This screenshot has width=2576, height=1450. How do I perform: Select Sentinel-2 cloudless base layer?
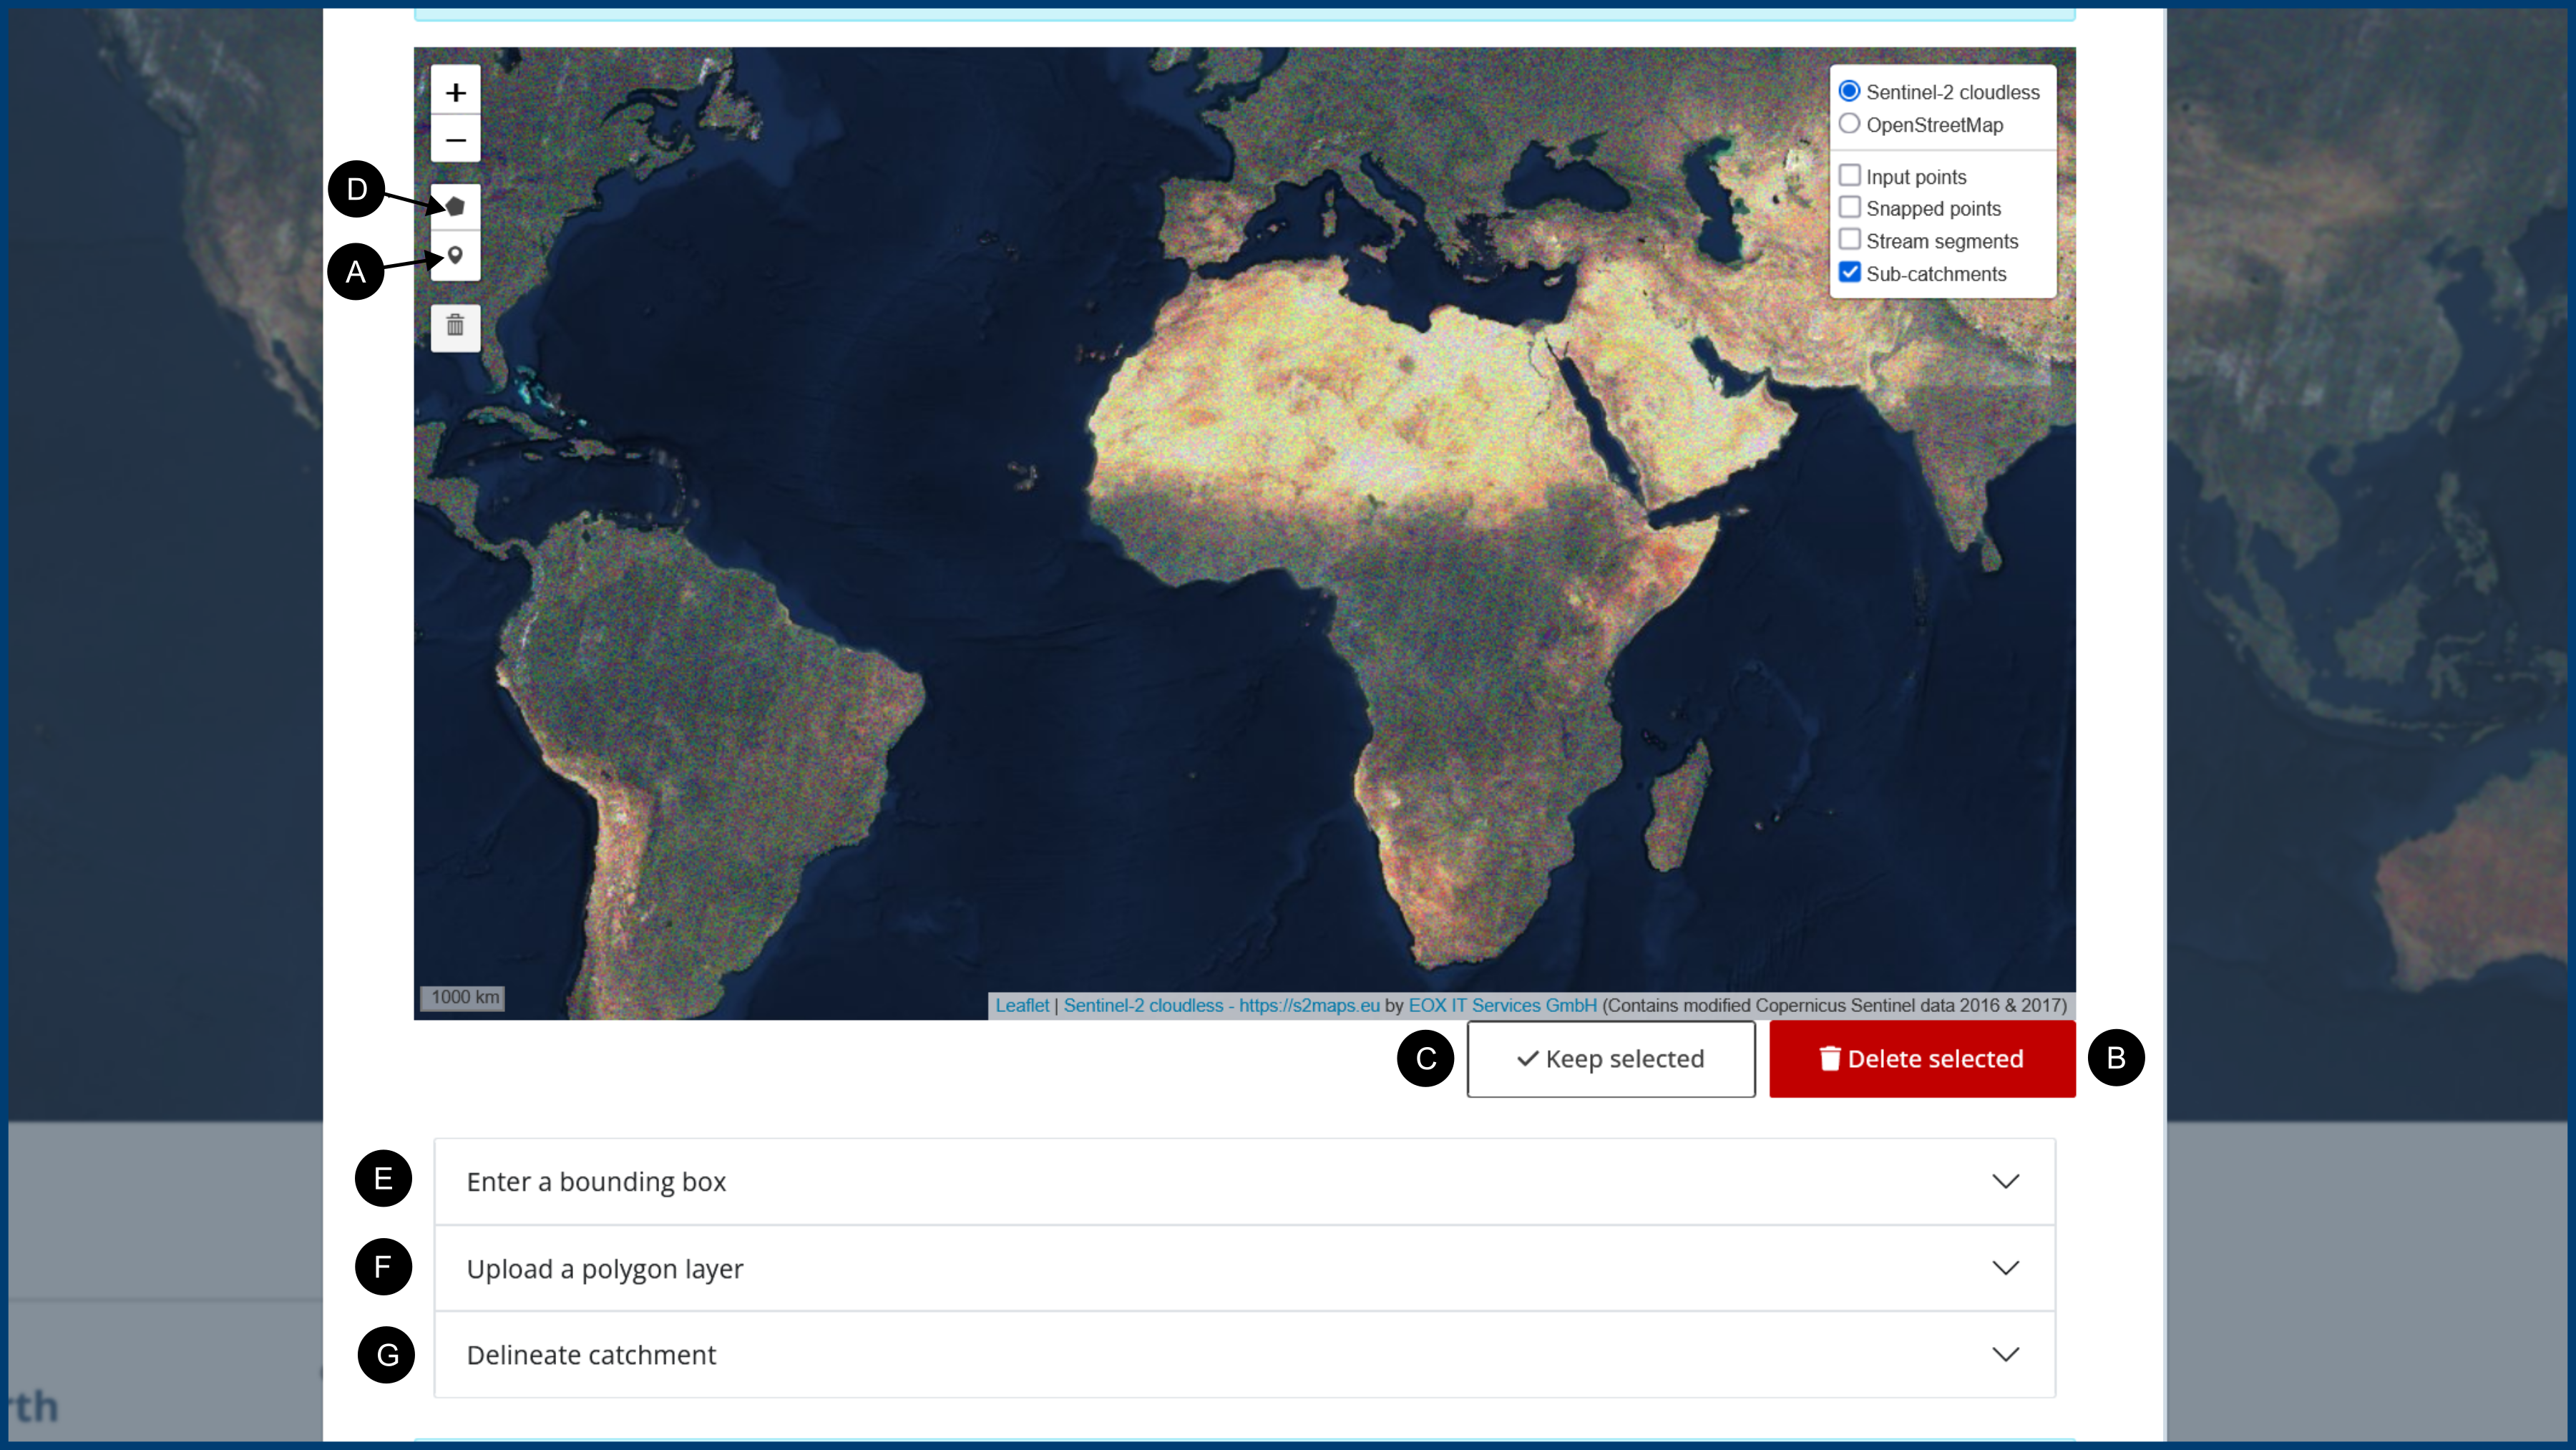click(1849, 91)
